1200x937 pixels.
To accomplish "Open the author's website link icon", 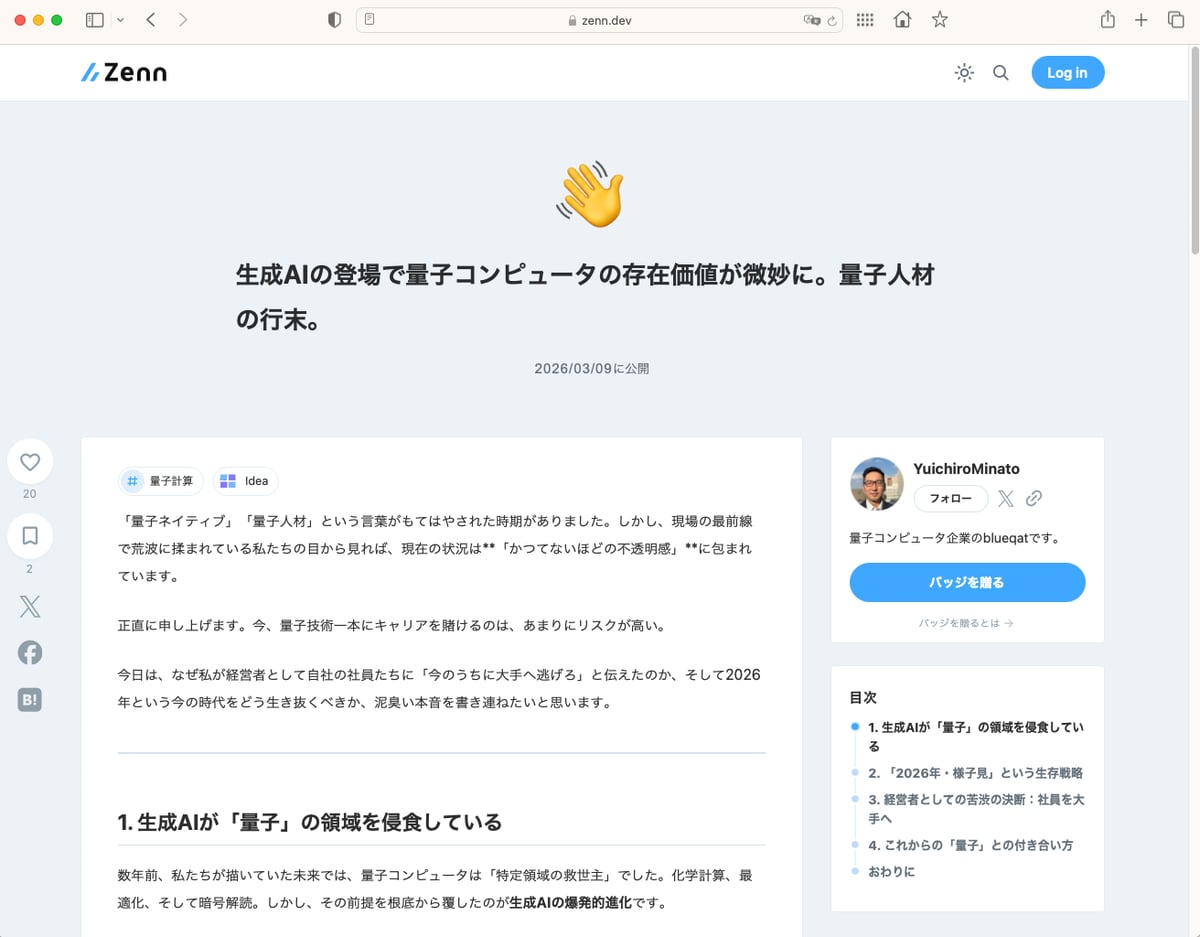I will point(1032,498).
